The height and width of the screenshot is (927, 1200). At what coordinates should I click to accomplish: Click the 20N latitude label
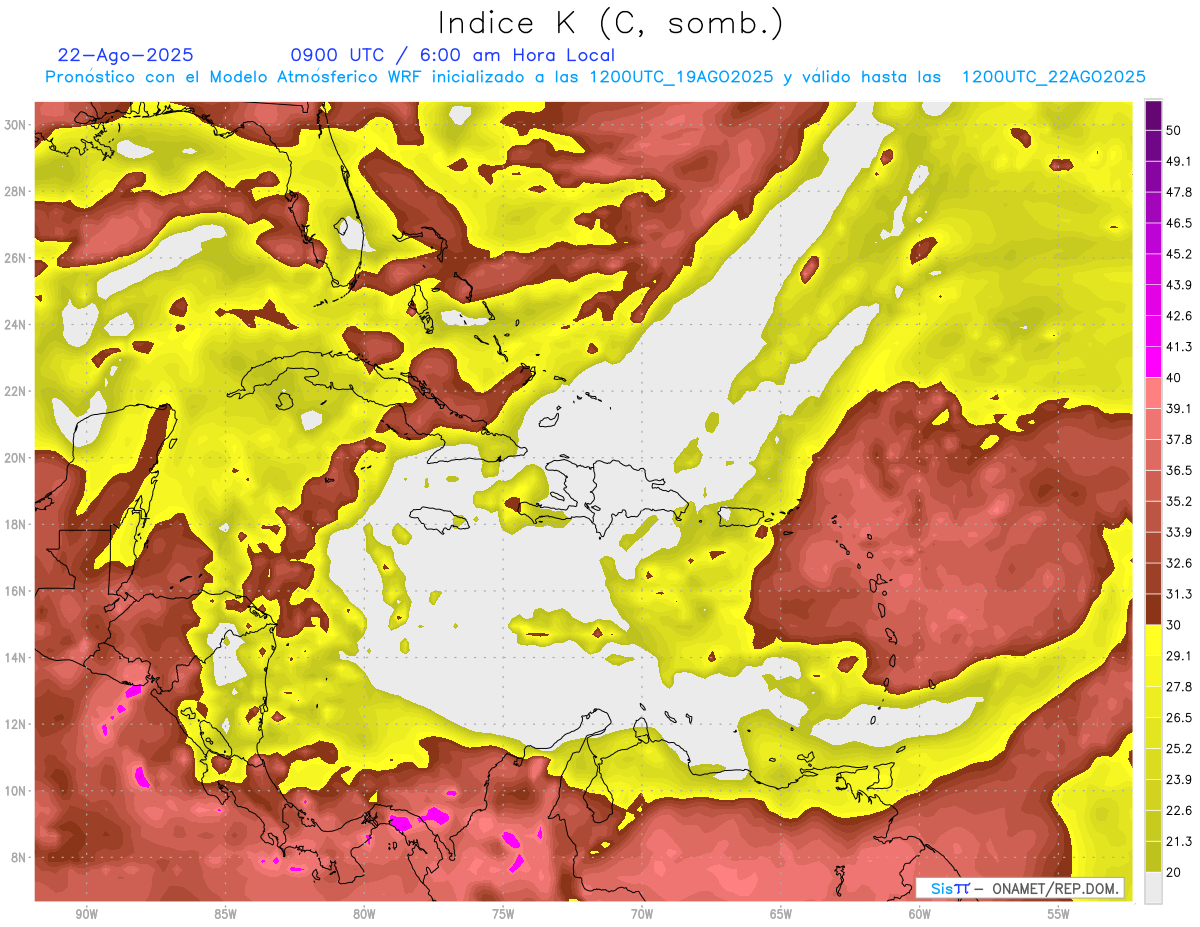click(x=15, y=457)
